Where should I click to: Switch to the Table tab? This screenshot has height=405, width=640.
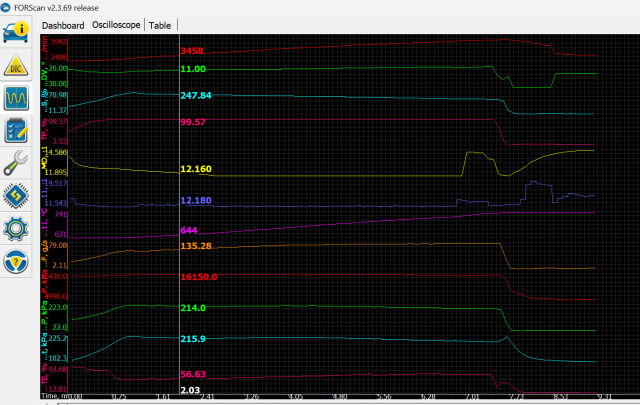(x=160, y=24)
